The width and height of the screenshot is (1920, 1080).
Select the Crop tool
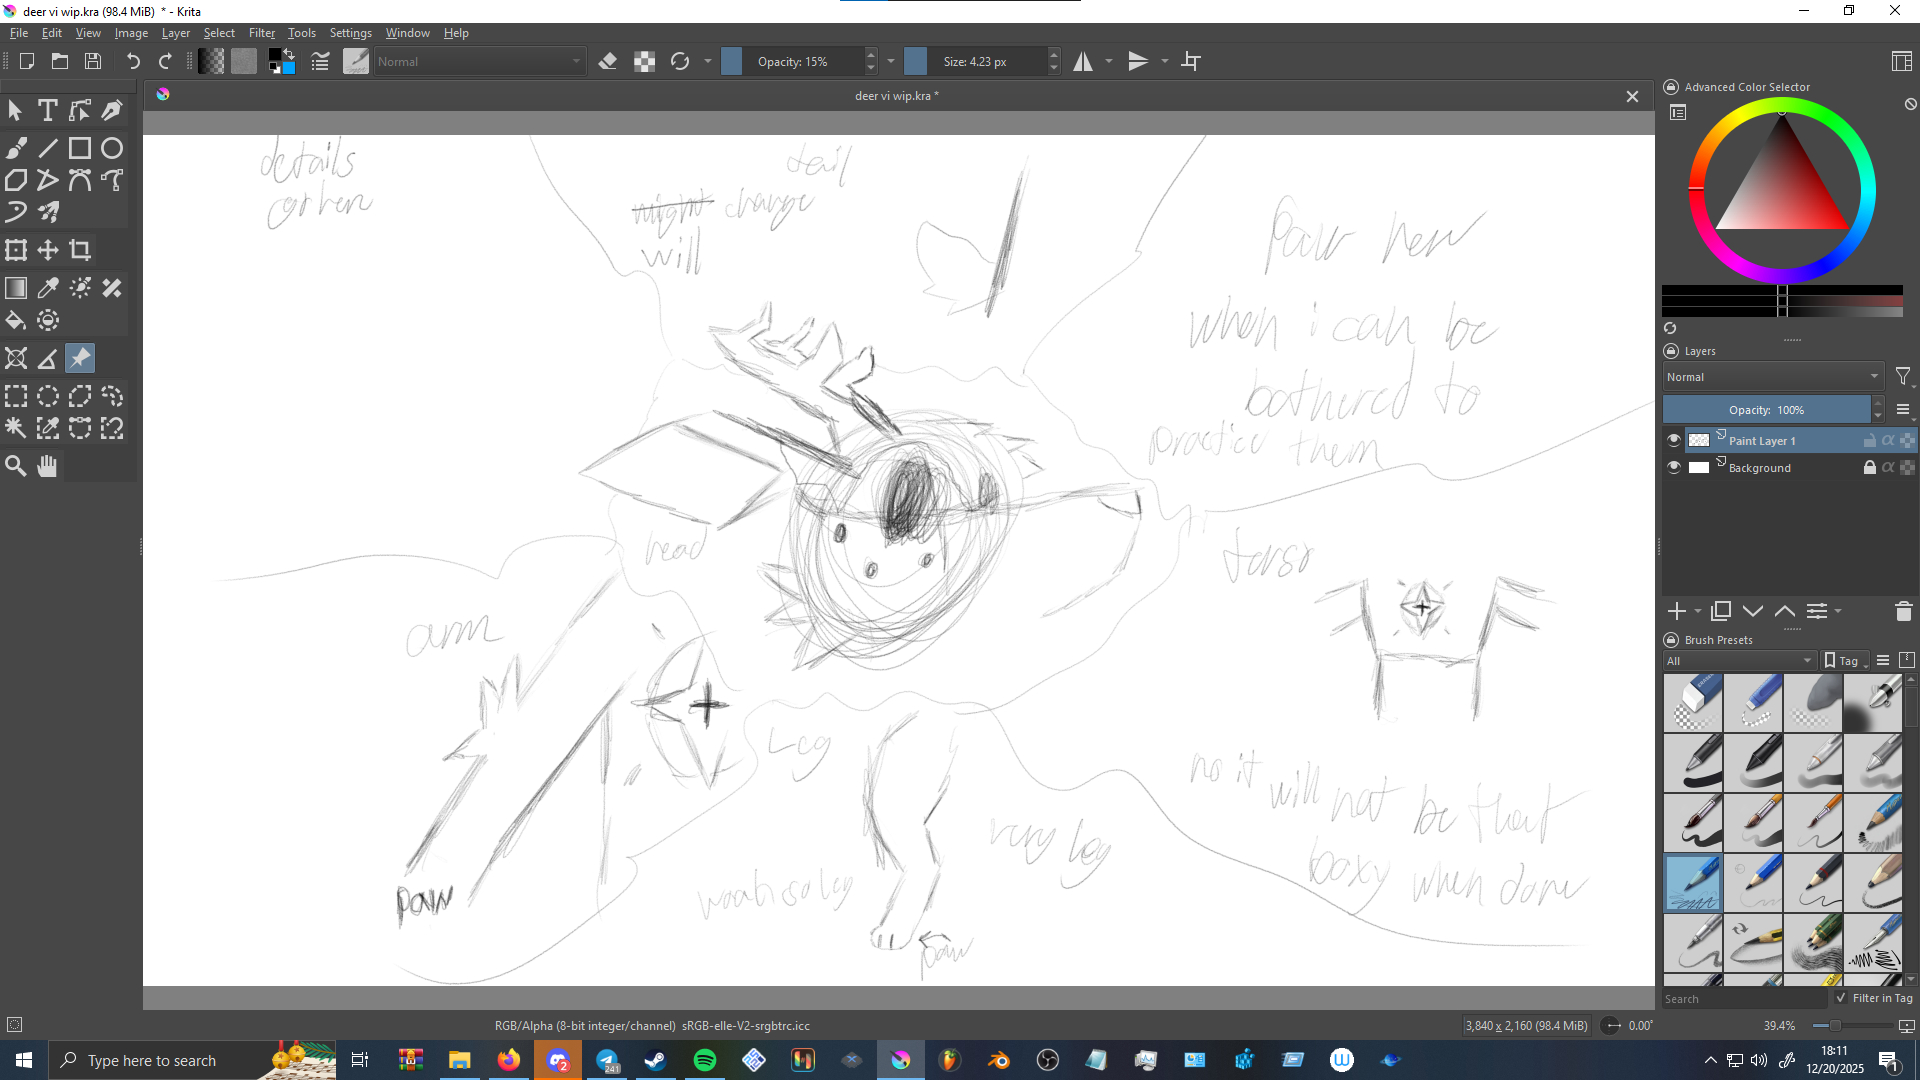[80, 250]
